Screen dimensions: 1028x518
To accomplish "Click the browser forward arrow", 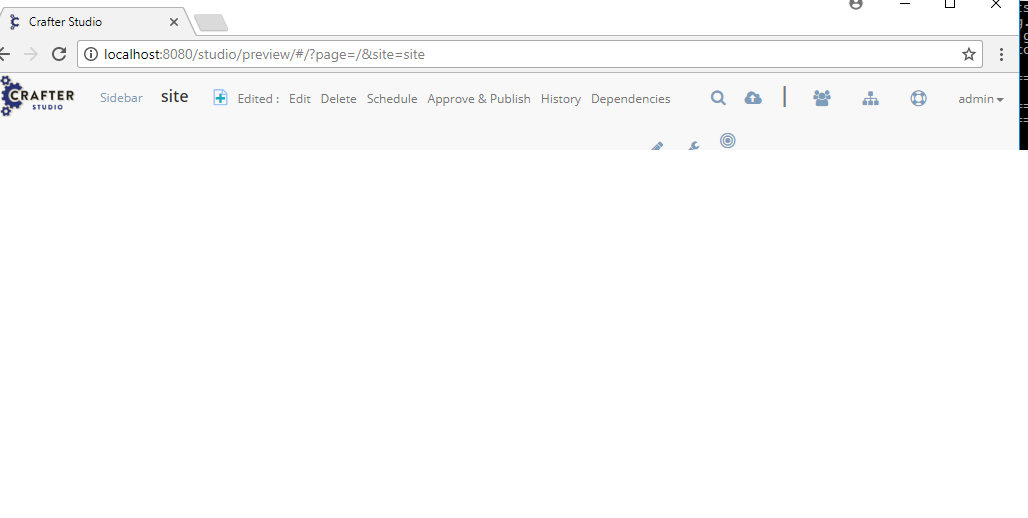I will coord(31,54).
